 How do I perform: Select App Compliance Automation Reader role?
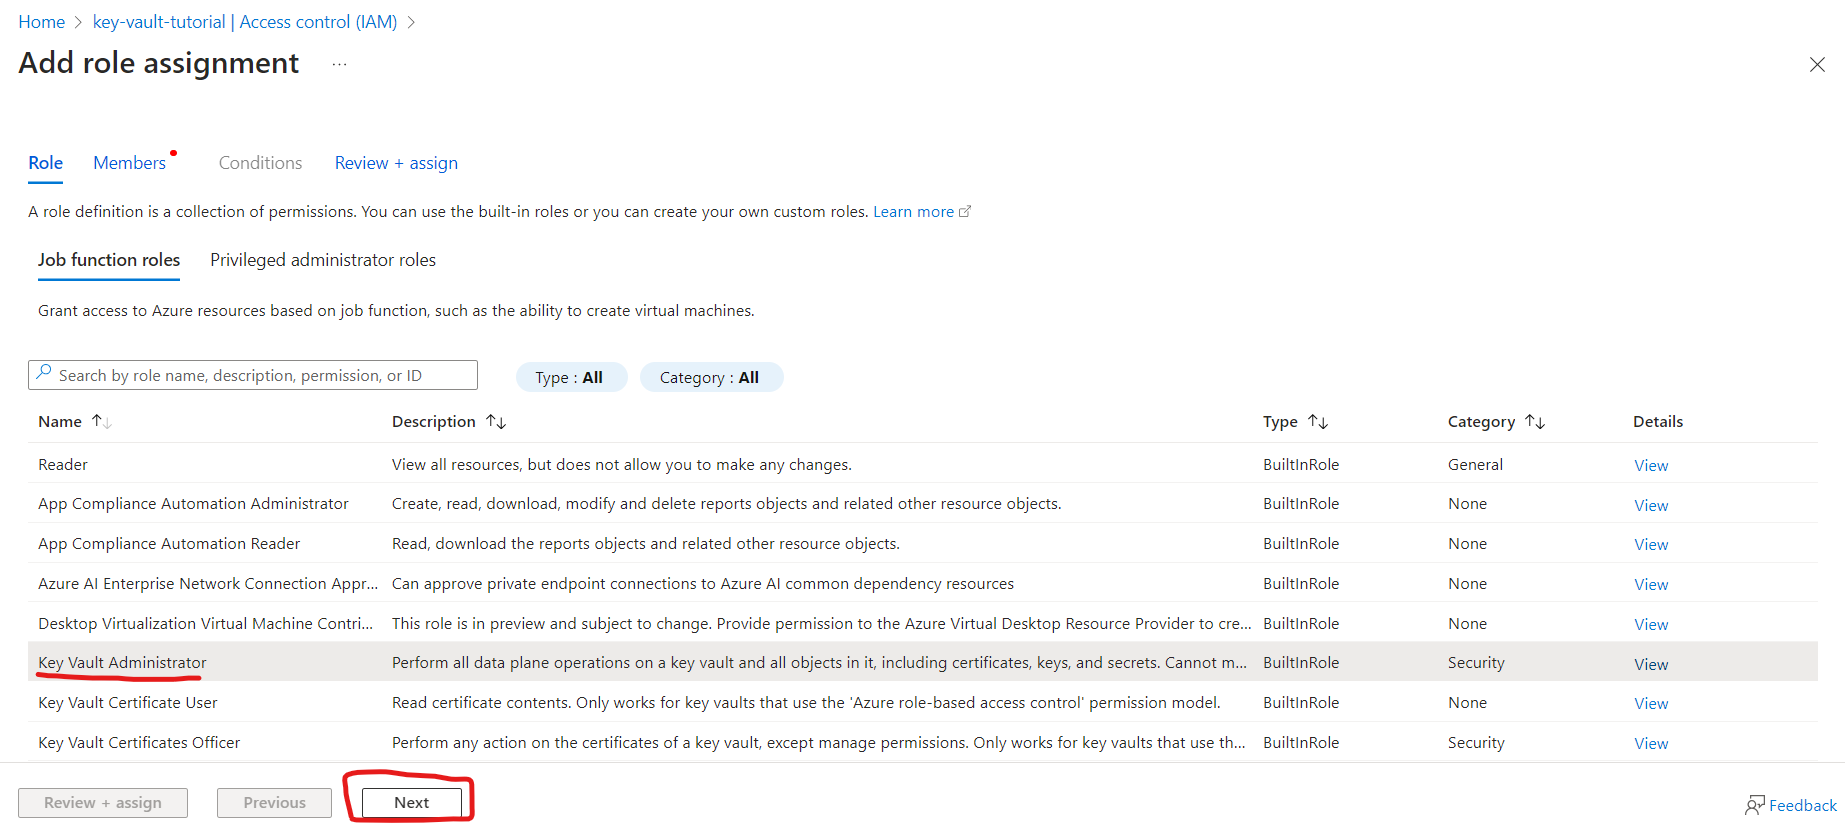(x=923, y=543)
